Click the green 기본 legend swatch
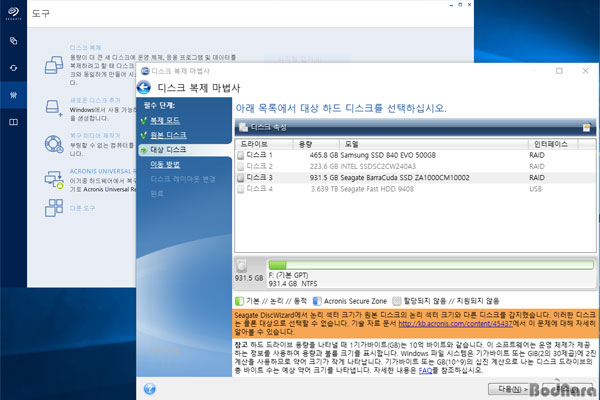Image resolution: width=600 pixels, height=400 pixels. (239, 301)
